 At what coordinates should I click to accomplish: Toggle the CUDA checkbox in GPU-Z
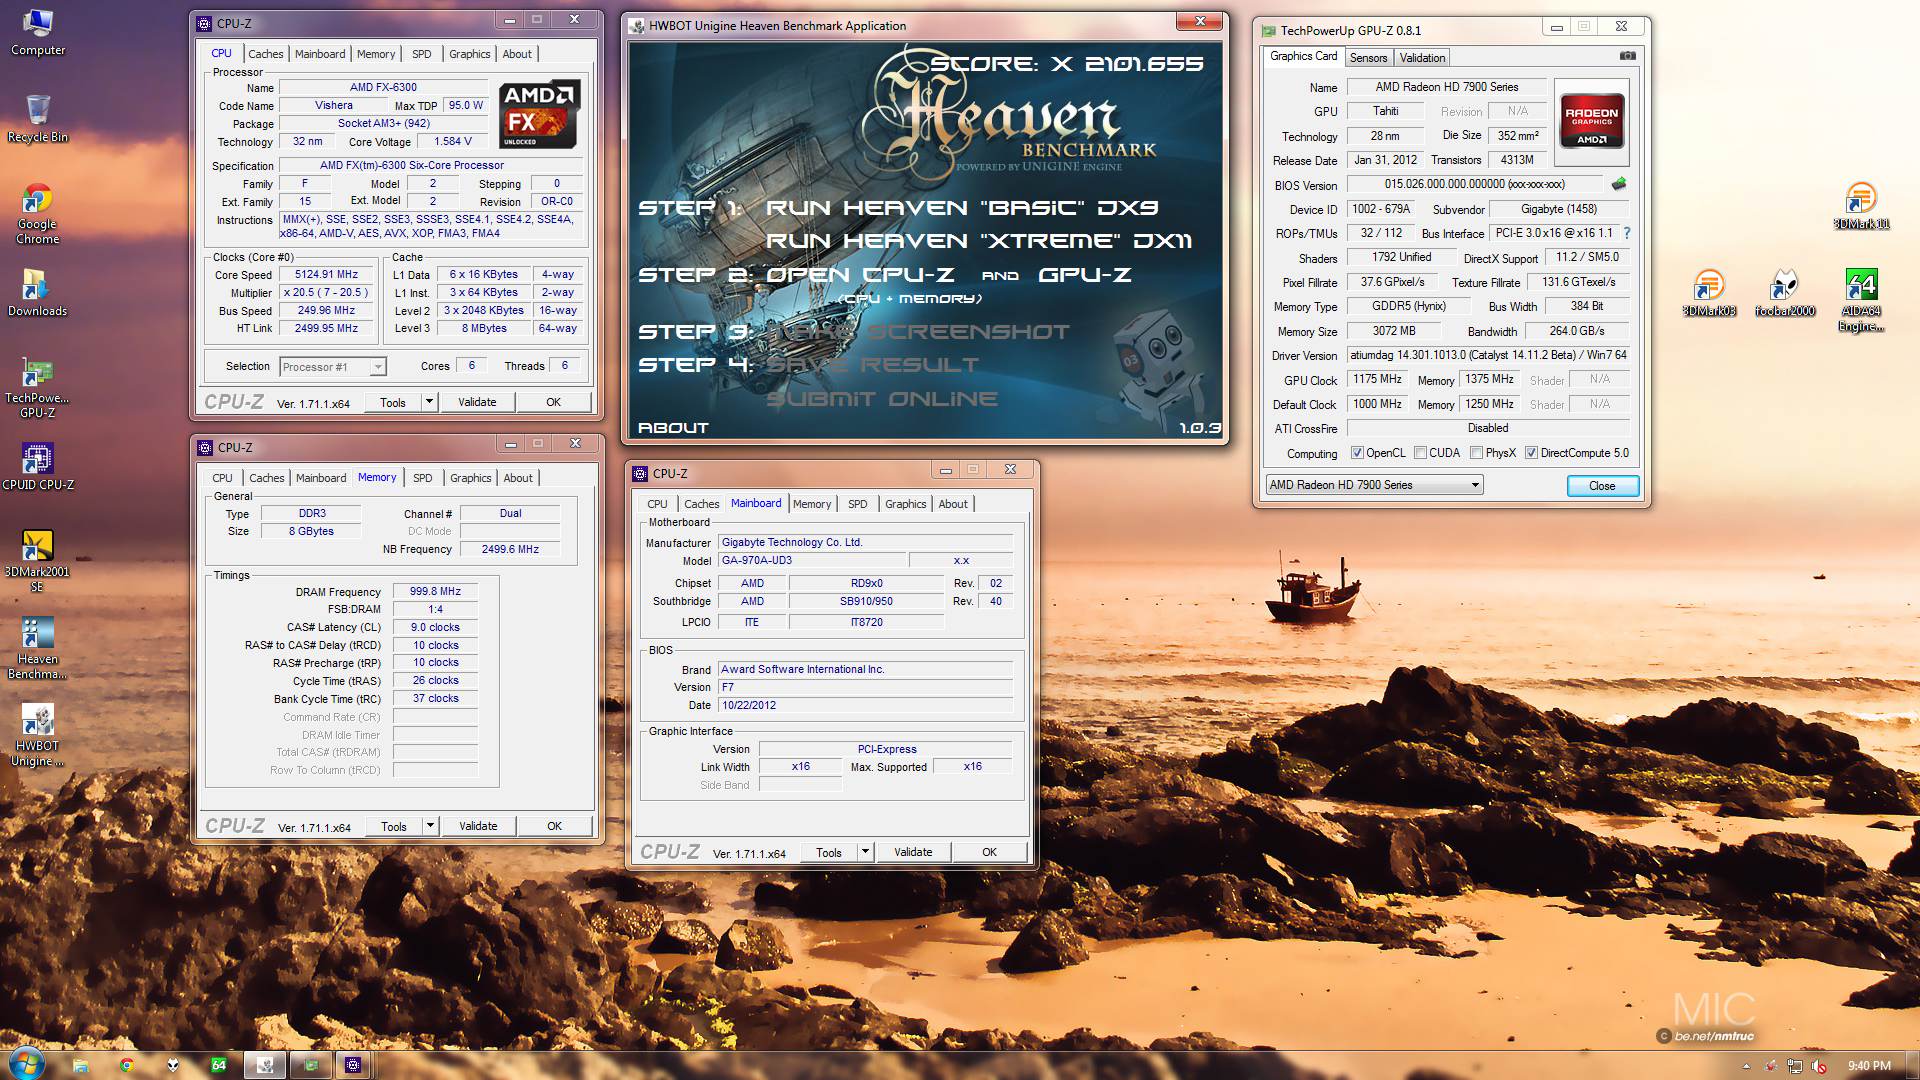pyautogui.click(x=1420, y=453)
